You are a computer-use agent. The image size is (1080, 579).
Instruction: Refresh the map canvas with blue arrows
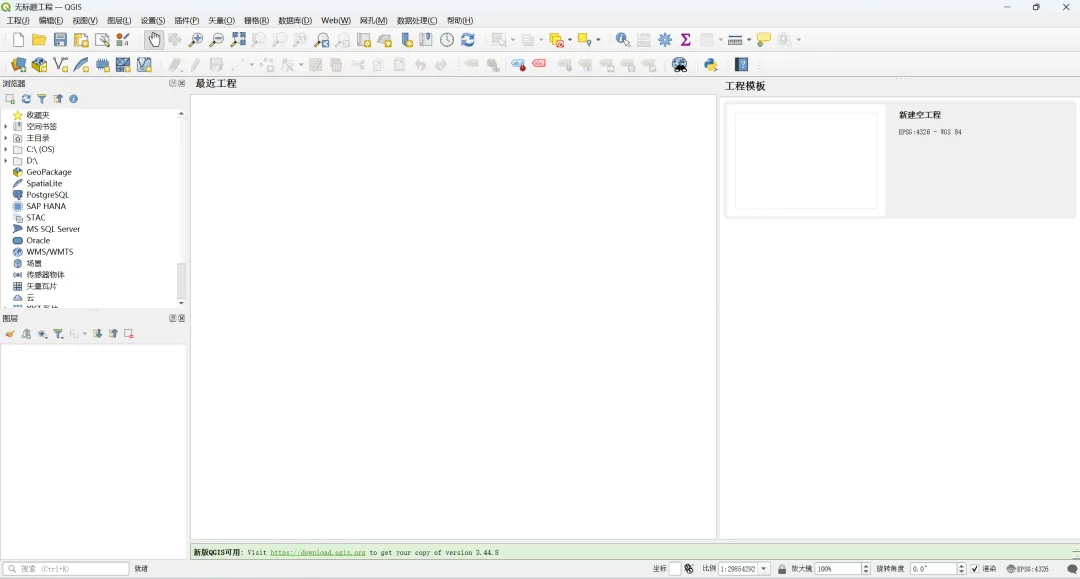pos(468,40)
